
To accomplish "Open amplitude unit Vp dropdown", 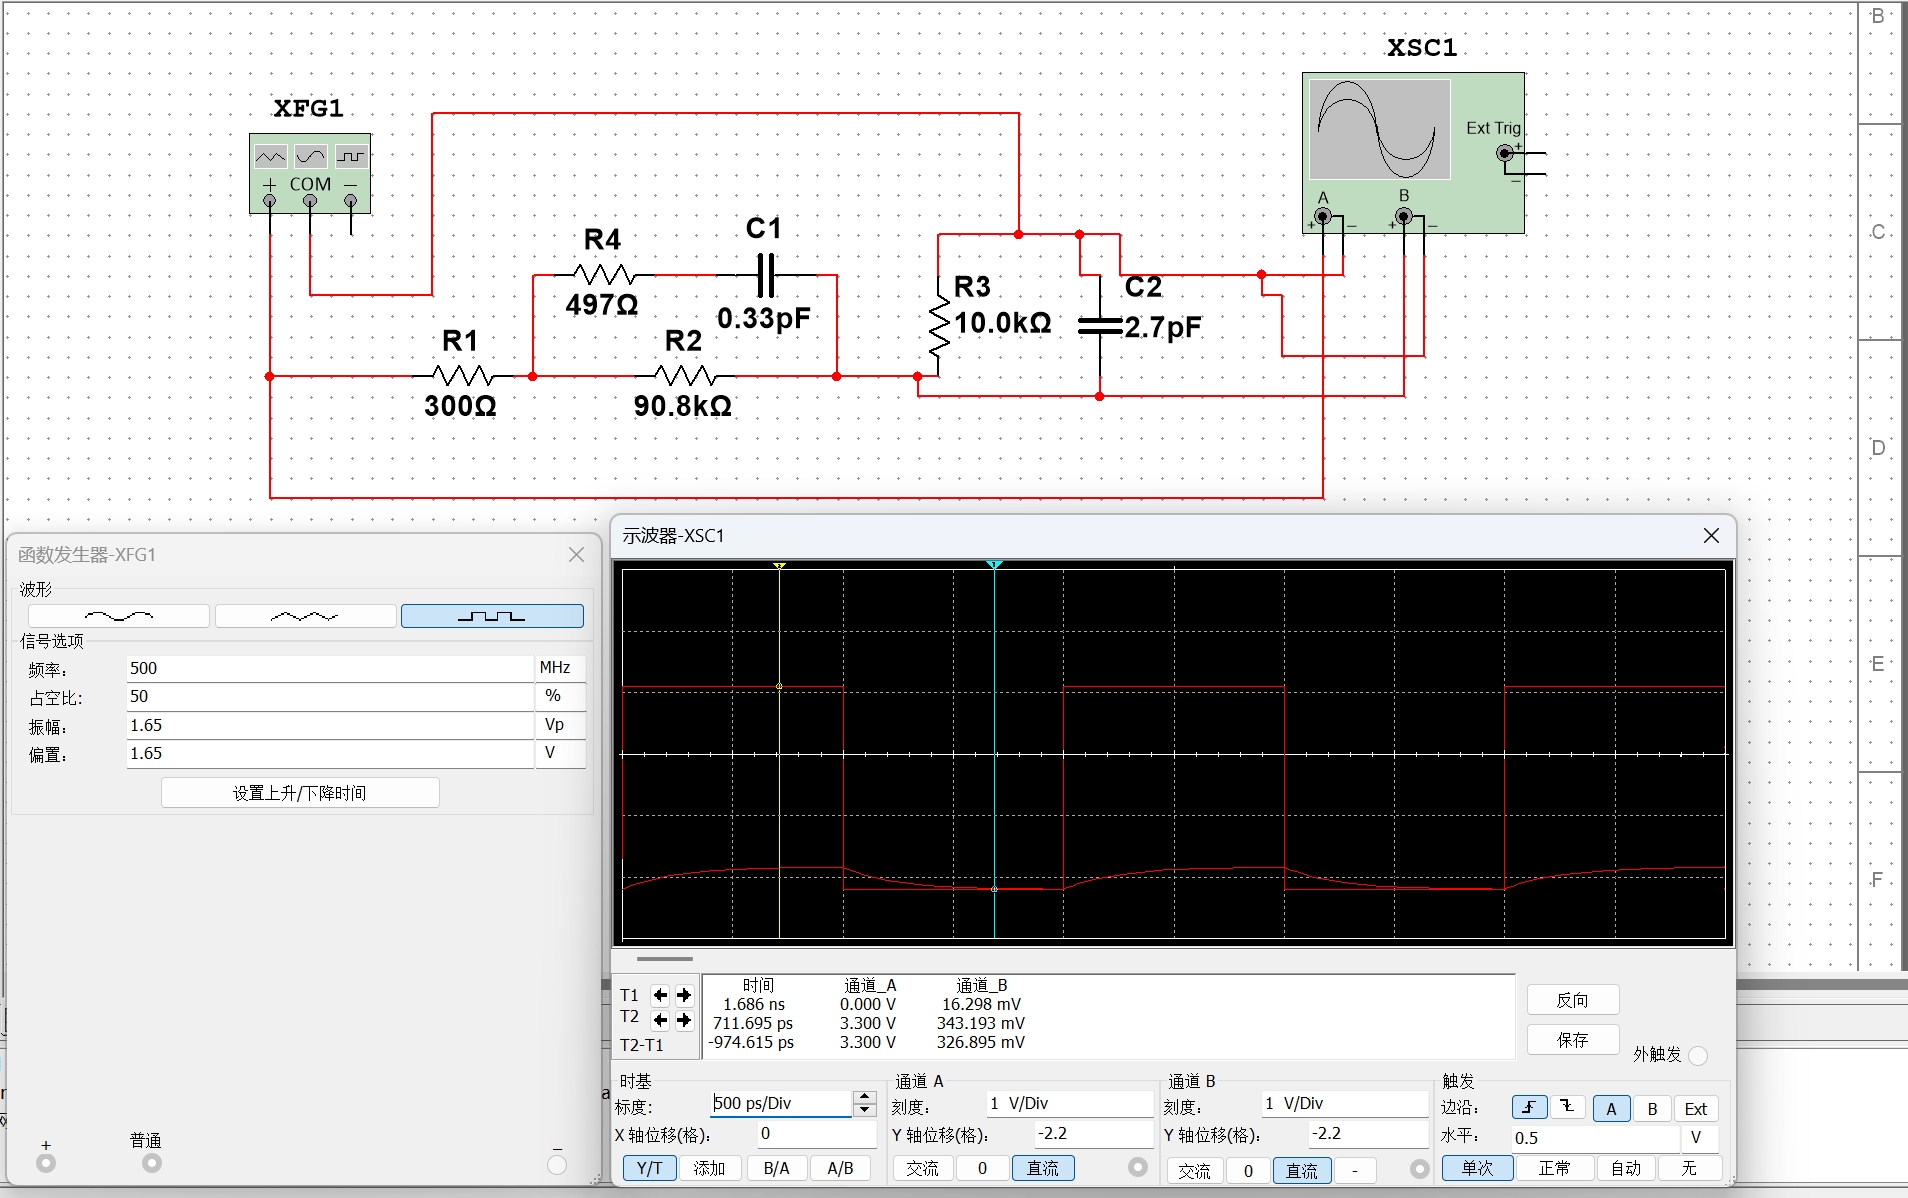I will point(560,724).
